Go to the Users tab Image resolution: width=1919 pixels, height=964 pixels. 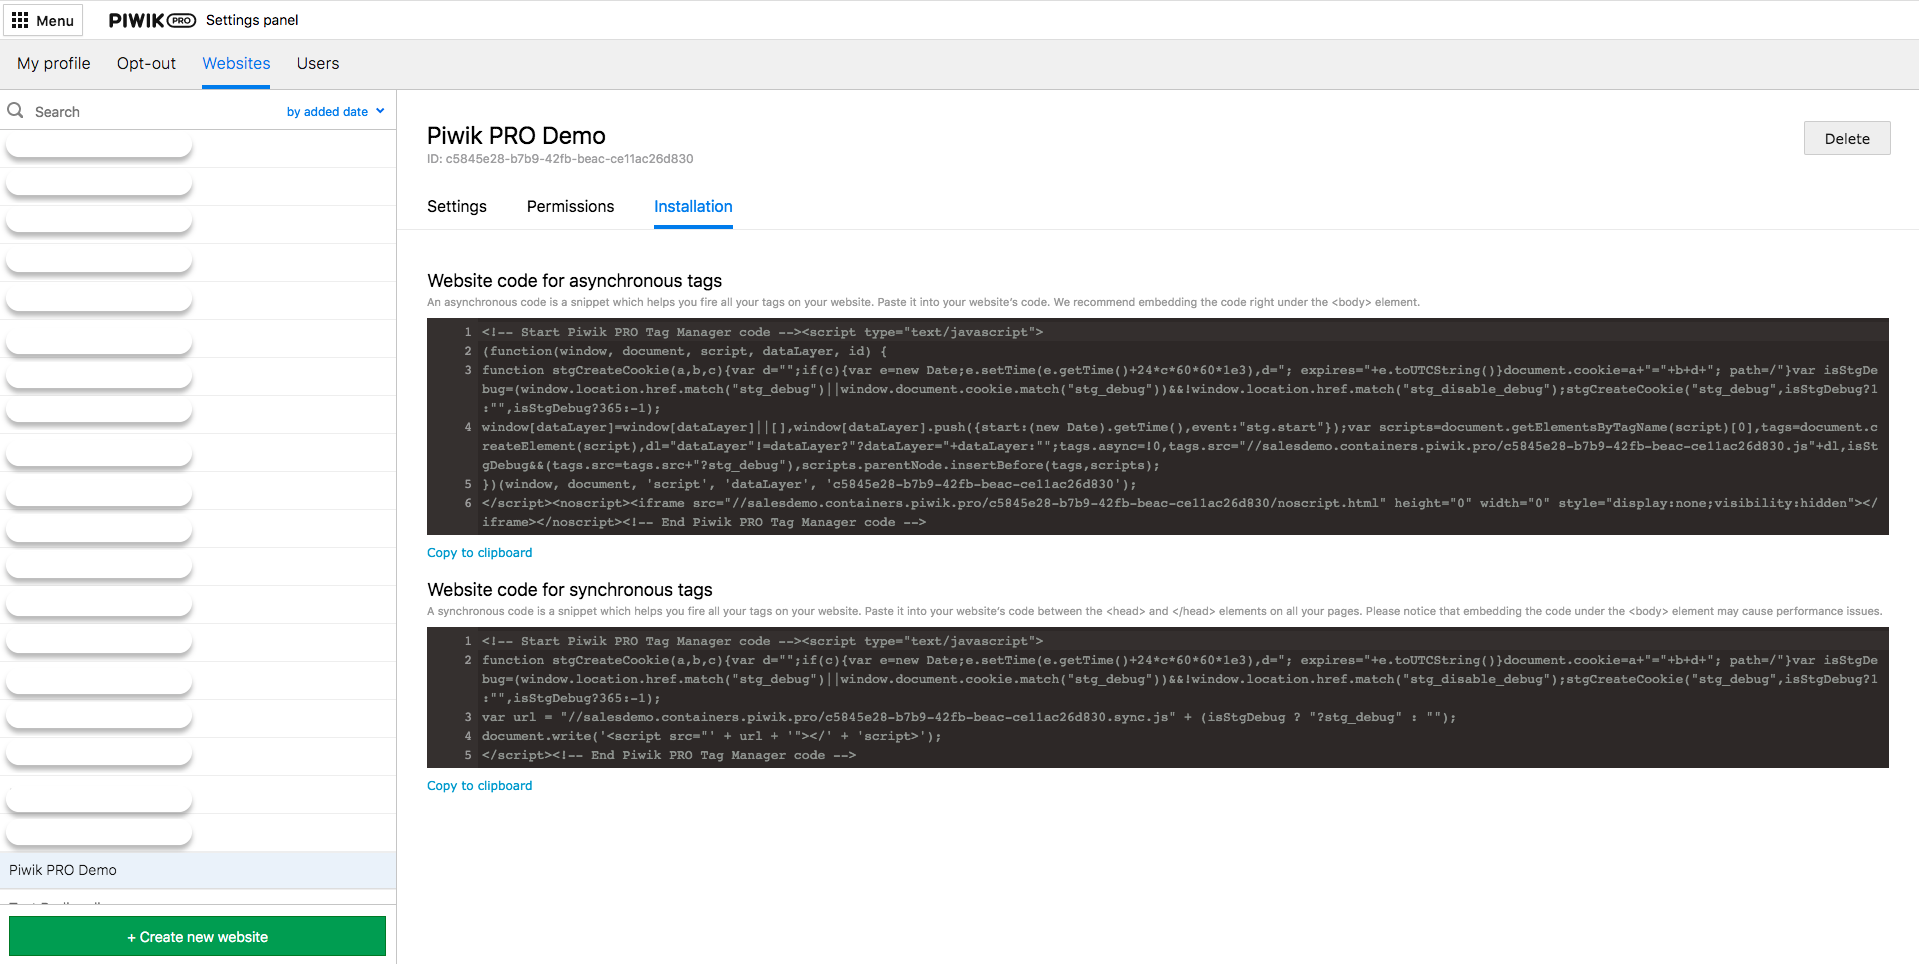tap(318, 63)
